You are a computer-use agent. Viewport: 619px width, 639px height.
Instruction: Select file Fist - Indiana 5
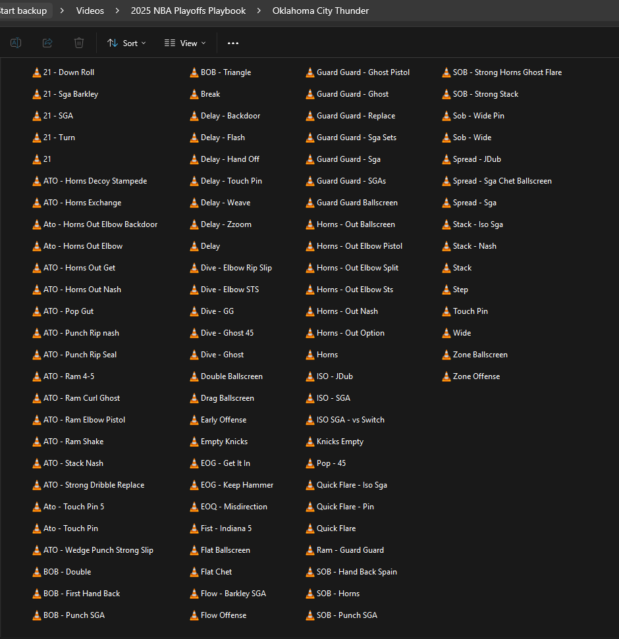[221, 528]
